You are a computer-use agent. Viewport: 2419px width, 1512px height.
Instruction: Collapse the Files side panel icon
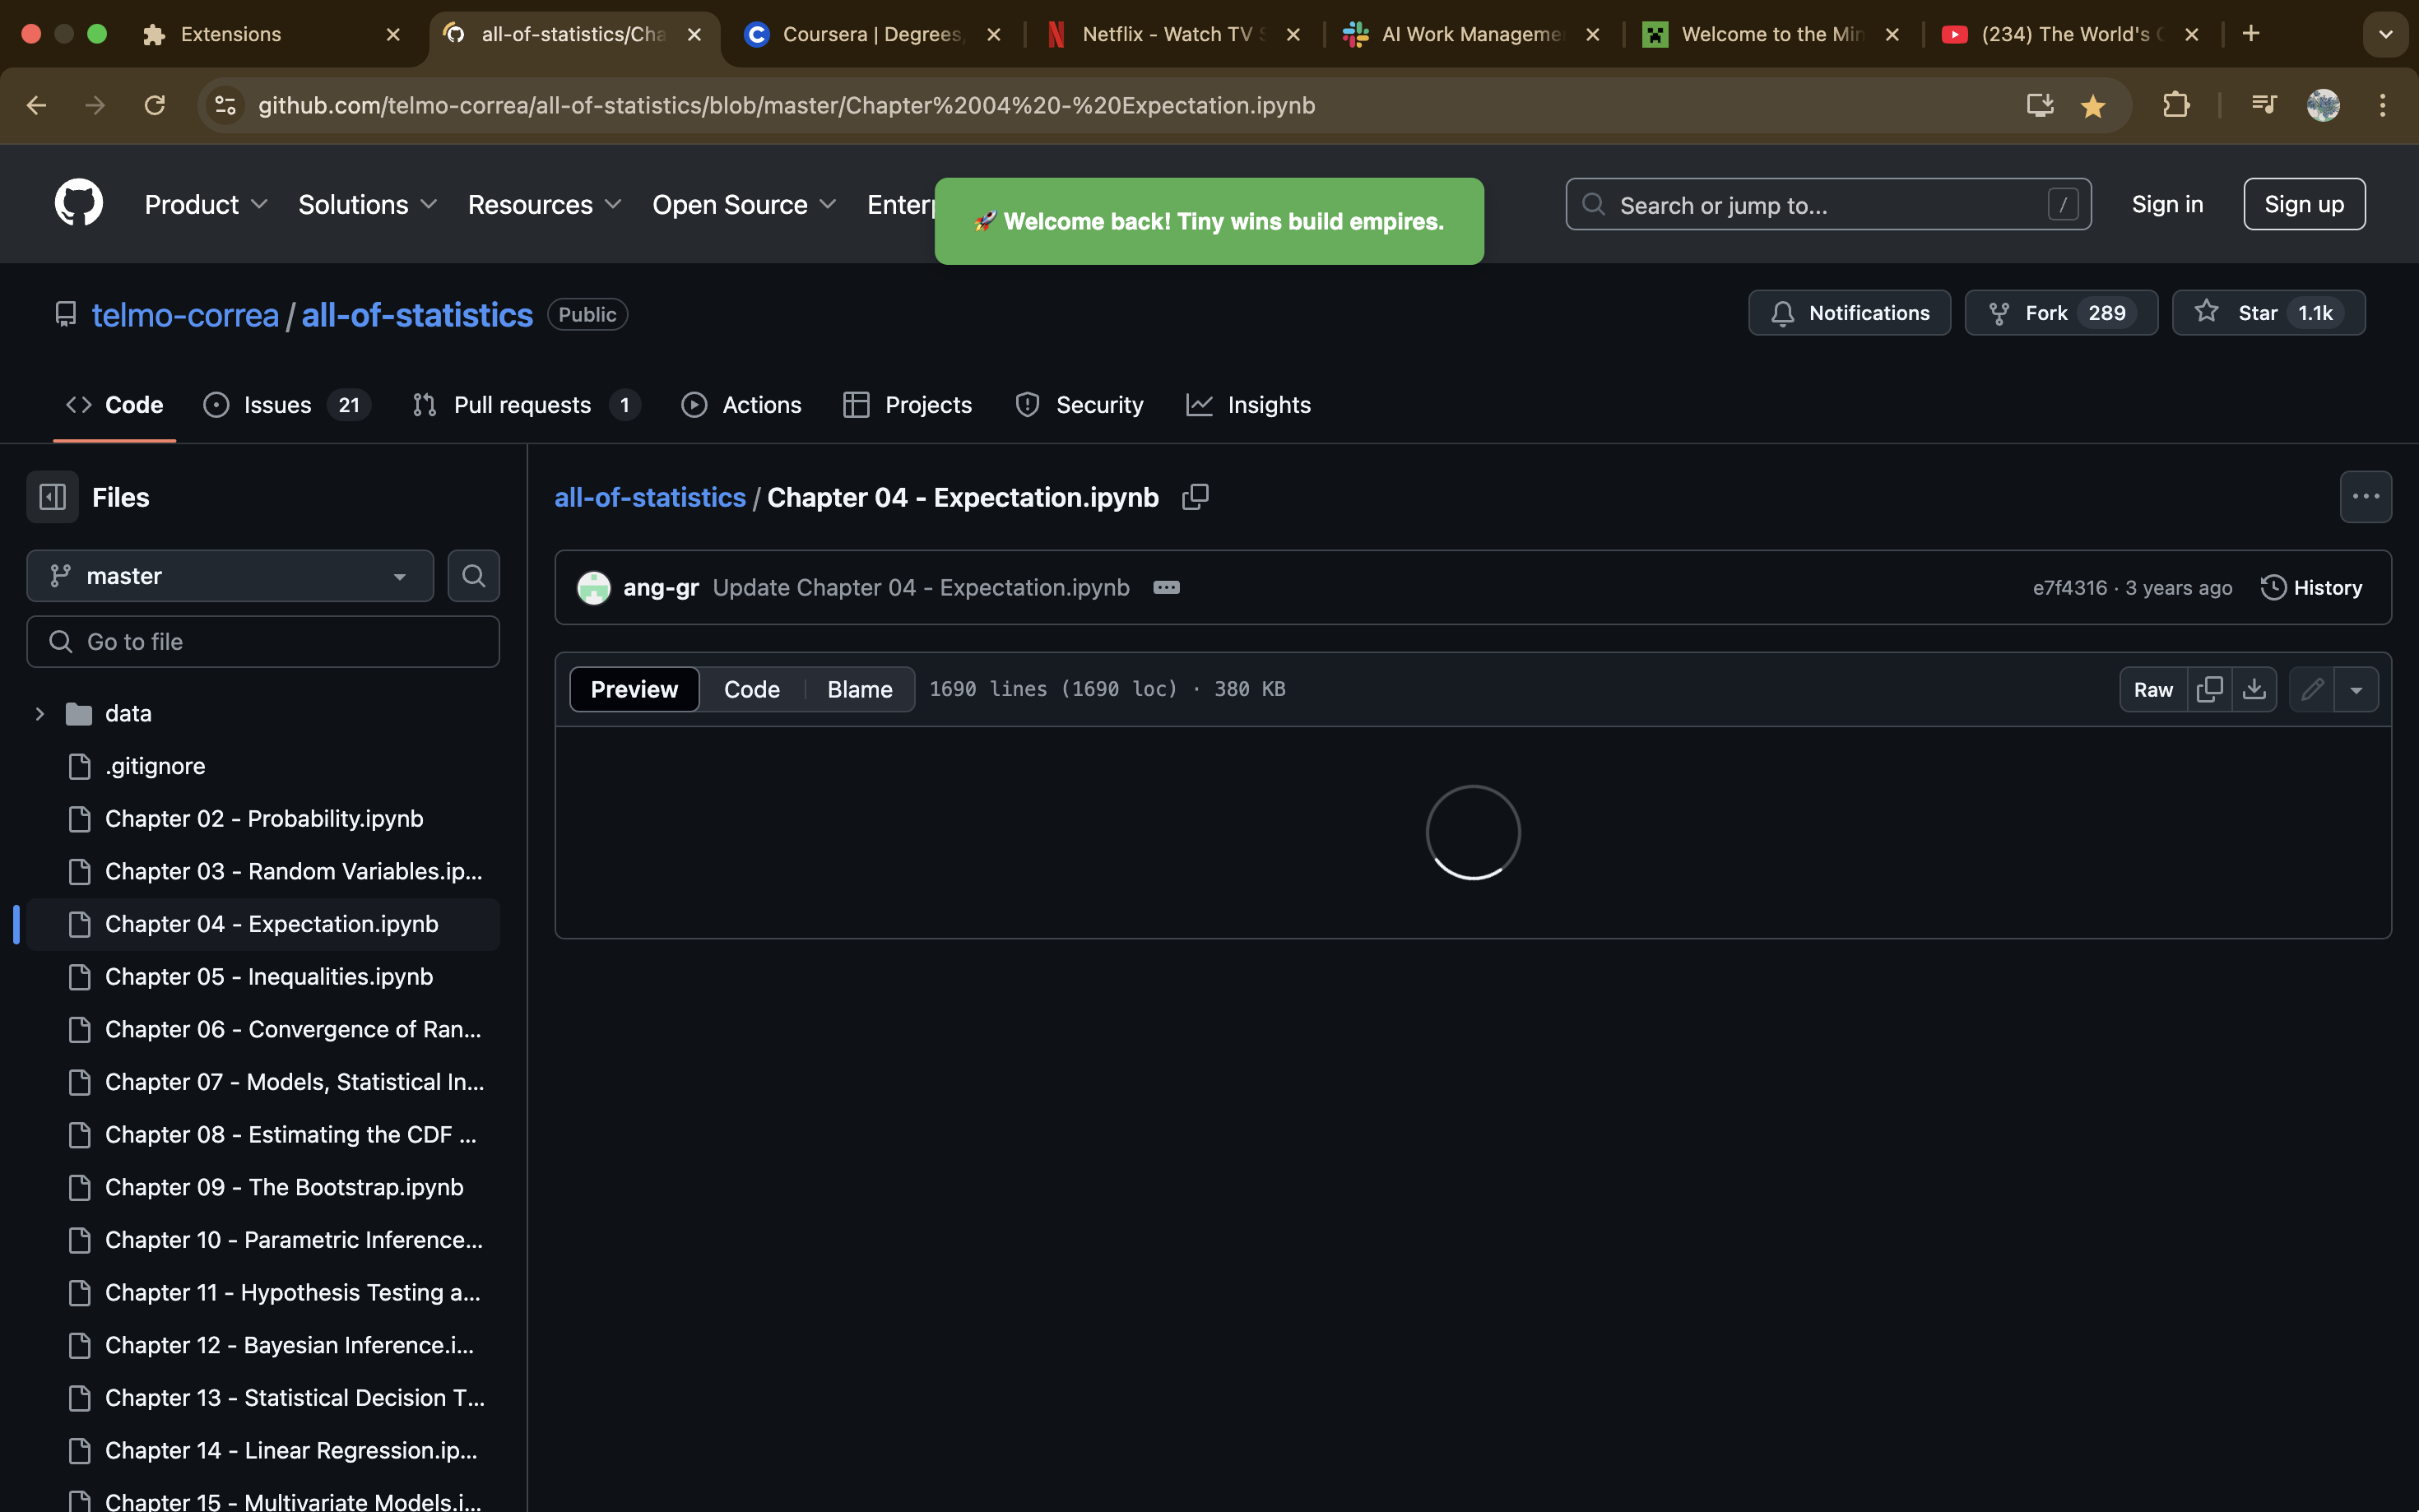(52, 497)
